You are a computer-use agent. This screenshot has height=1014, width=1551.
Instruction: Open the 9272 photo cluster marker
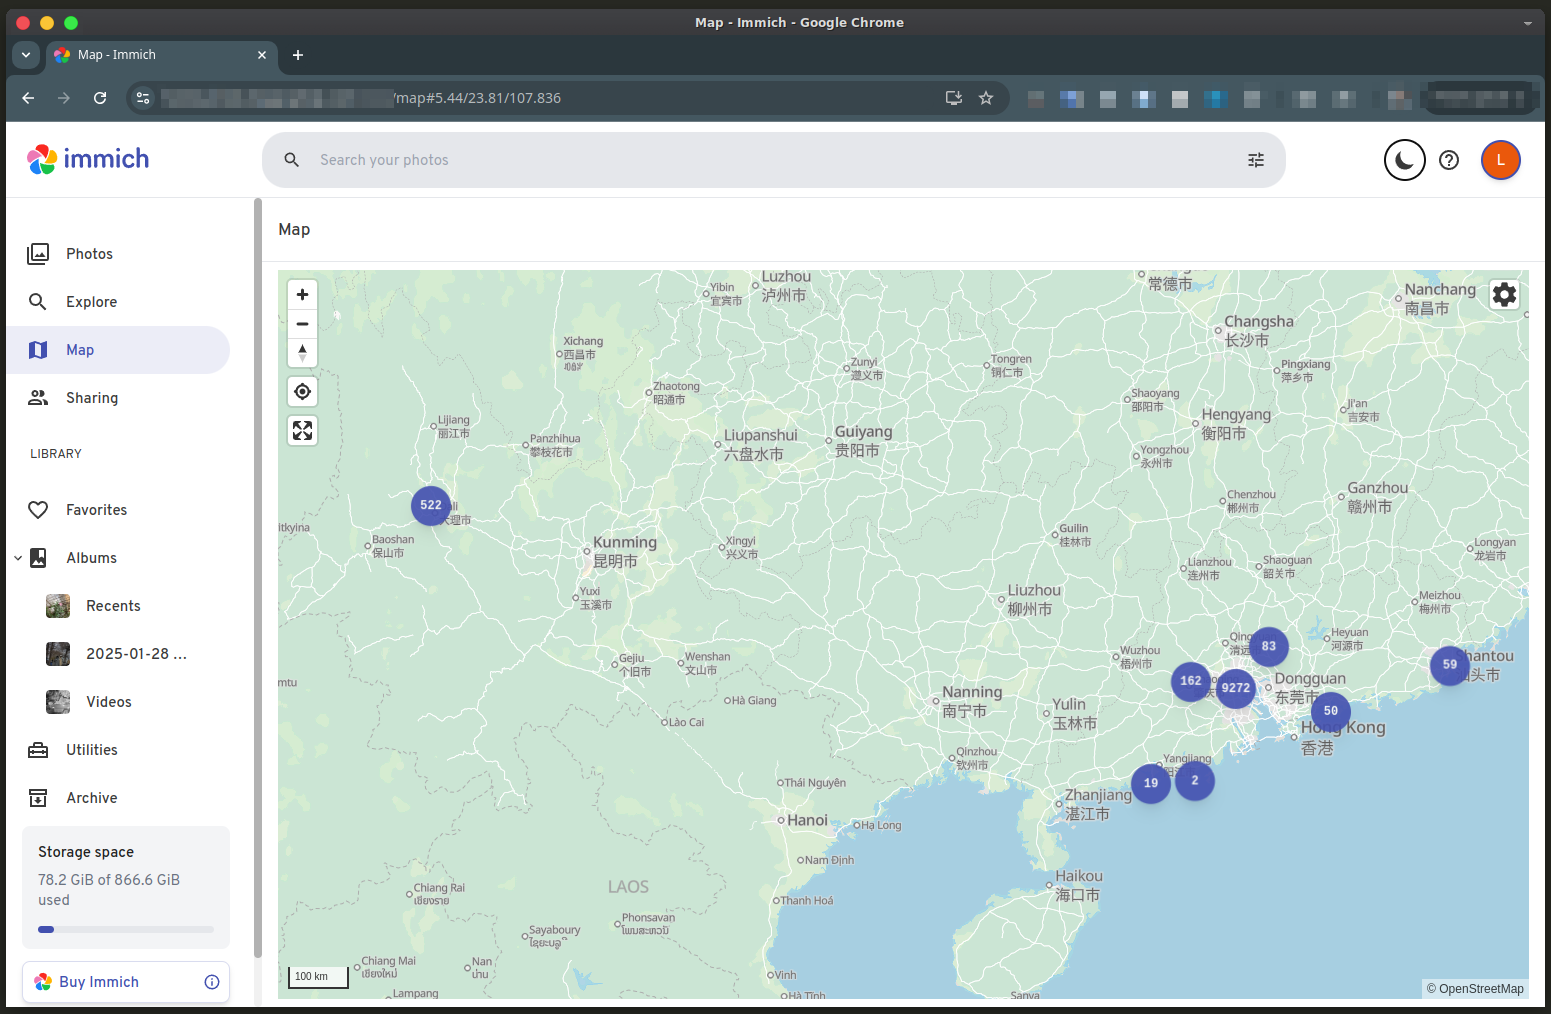click(1235, 688)
